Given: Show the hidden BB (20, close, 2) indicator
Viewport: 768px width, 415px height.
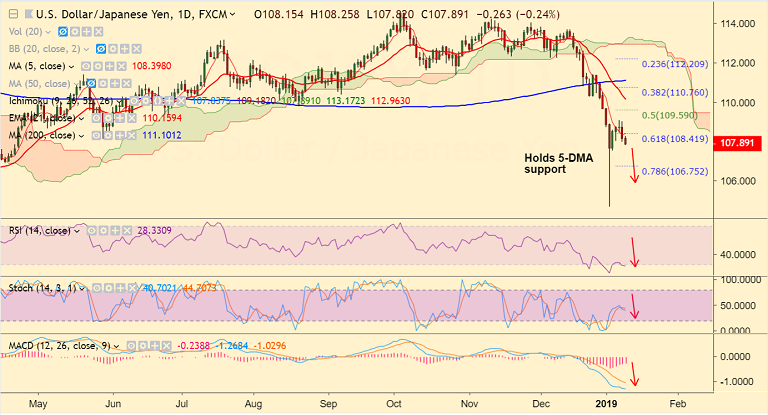Looking at the screenshot, I should click(101, 49).
